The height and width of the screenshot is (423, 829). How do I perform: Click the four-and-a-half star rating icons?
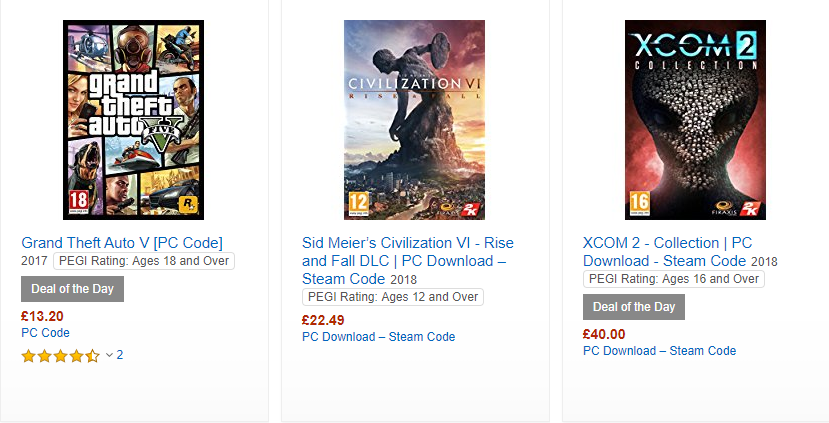coord(60,356)
